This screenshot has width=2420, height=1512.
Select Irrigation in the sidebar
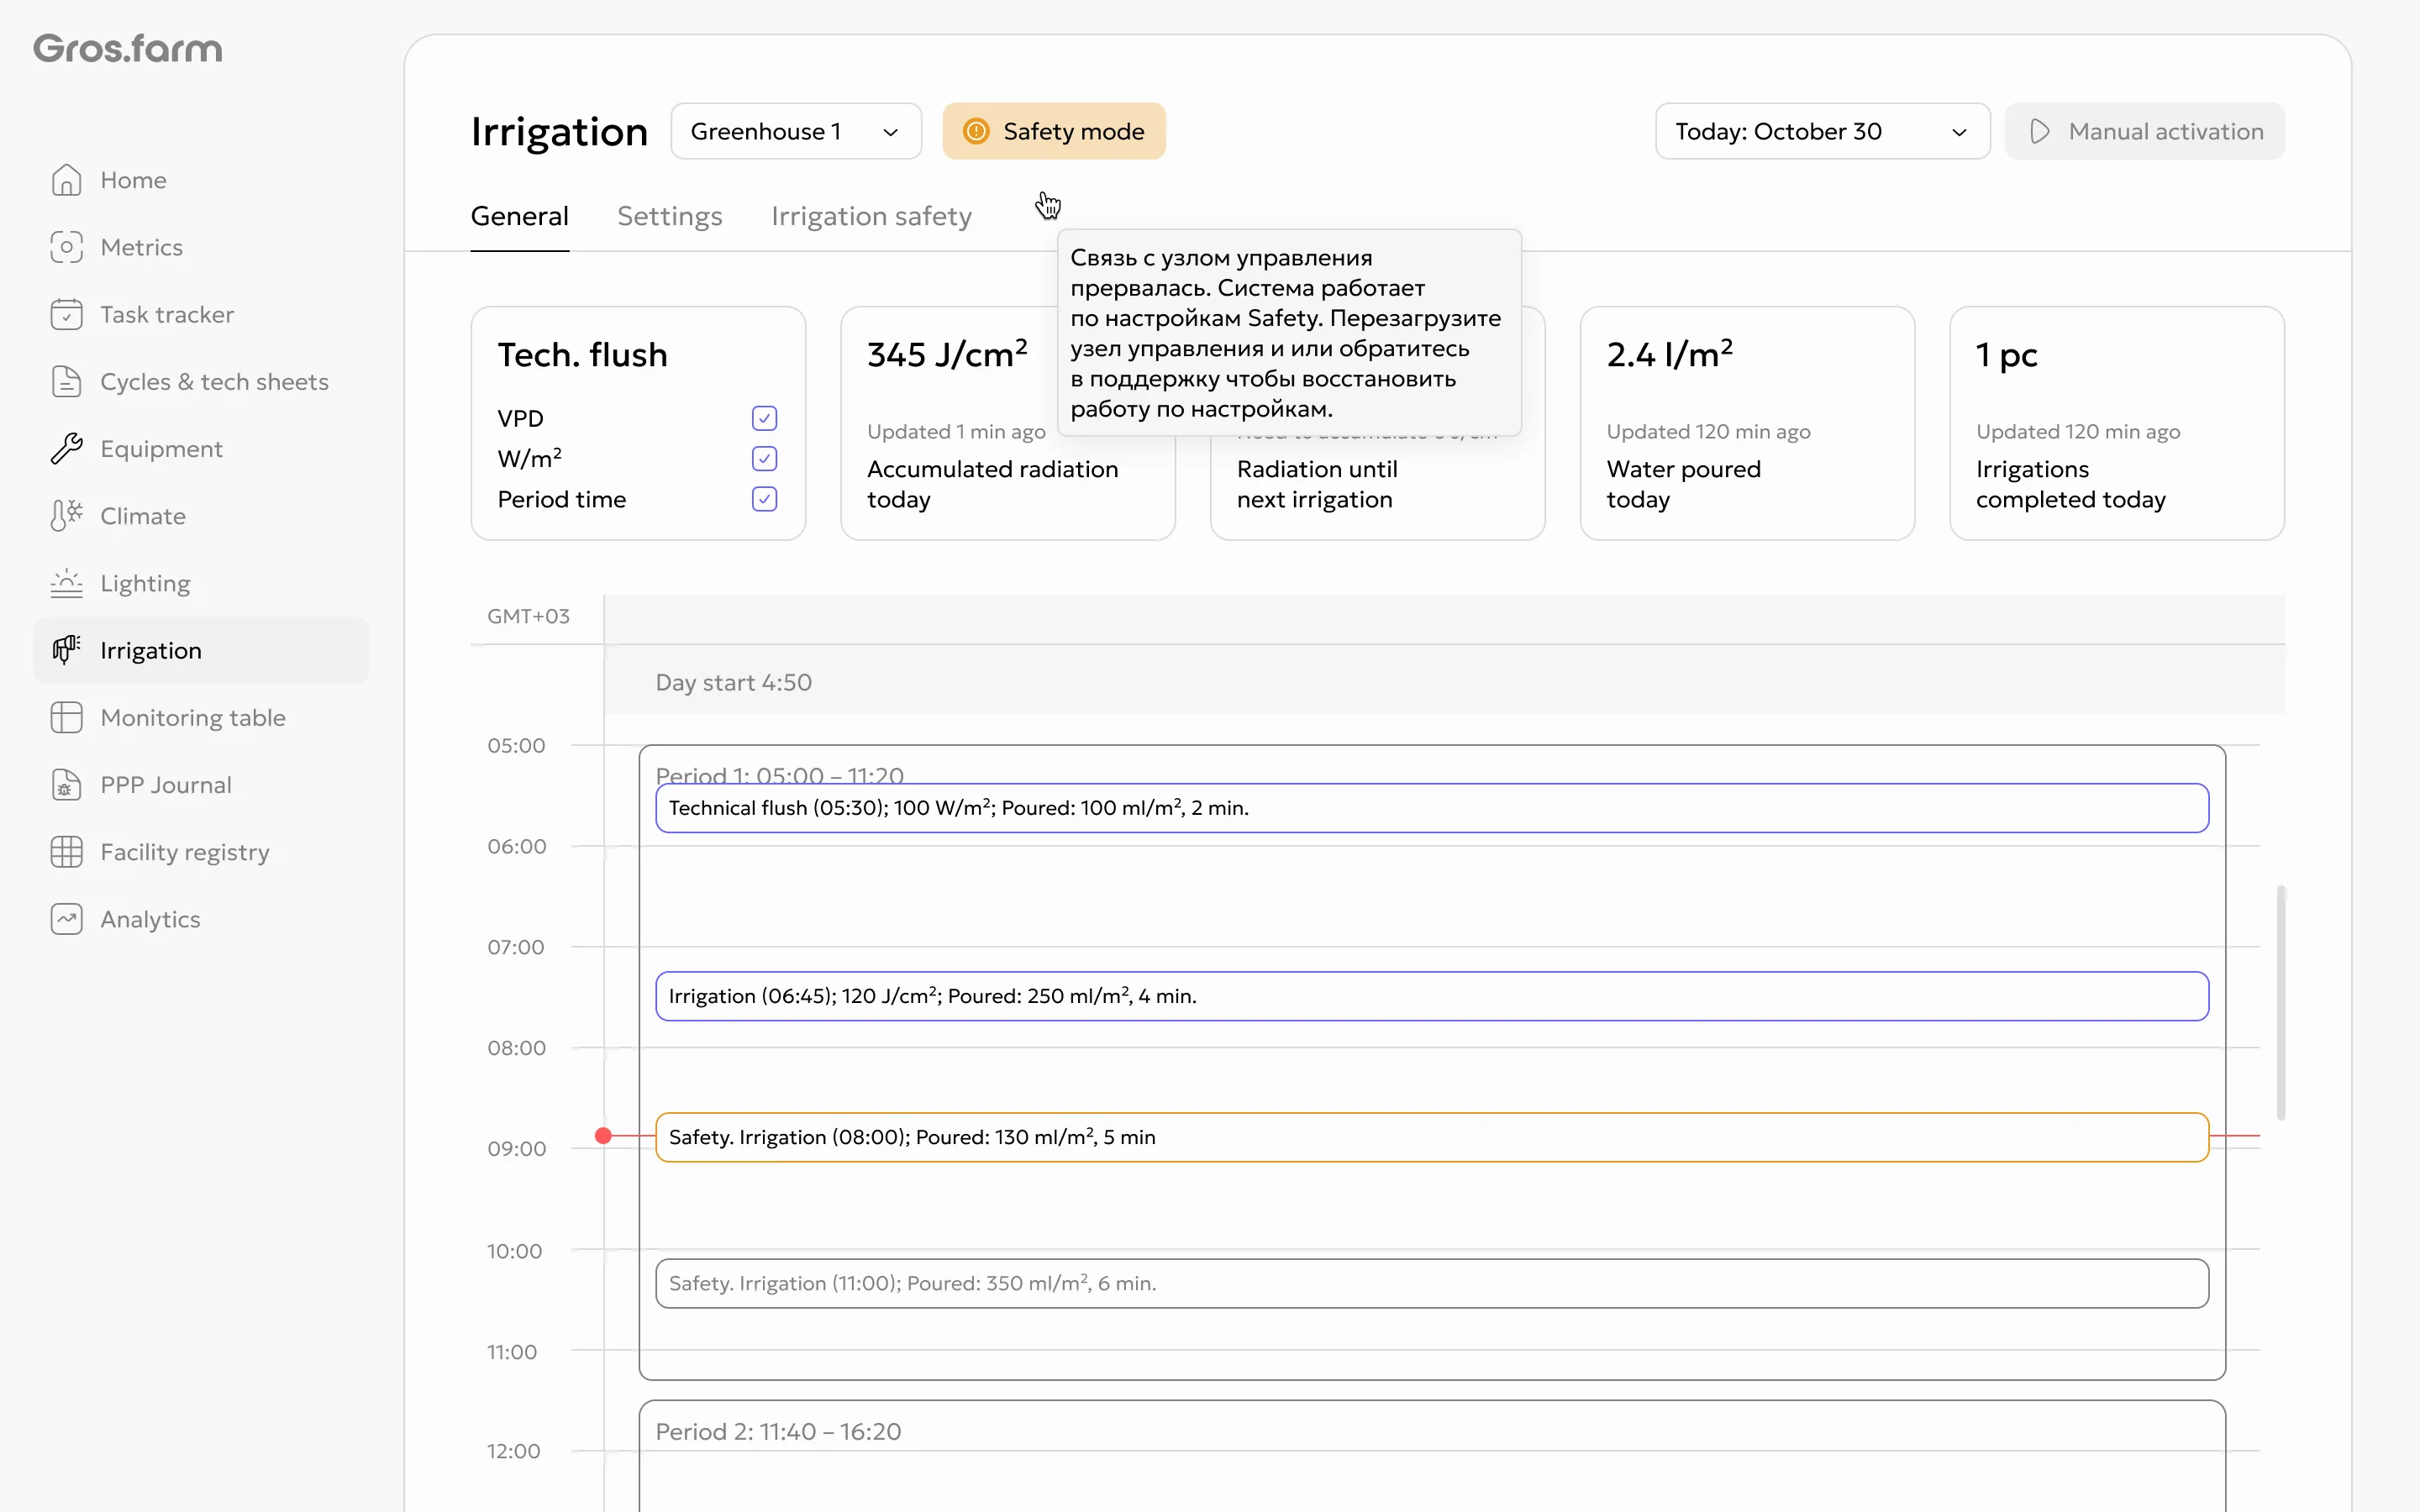201,650
